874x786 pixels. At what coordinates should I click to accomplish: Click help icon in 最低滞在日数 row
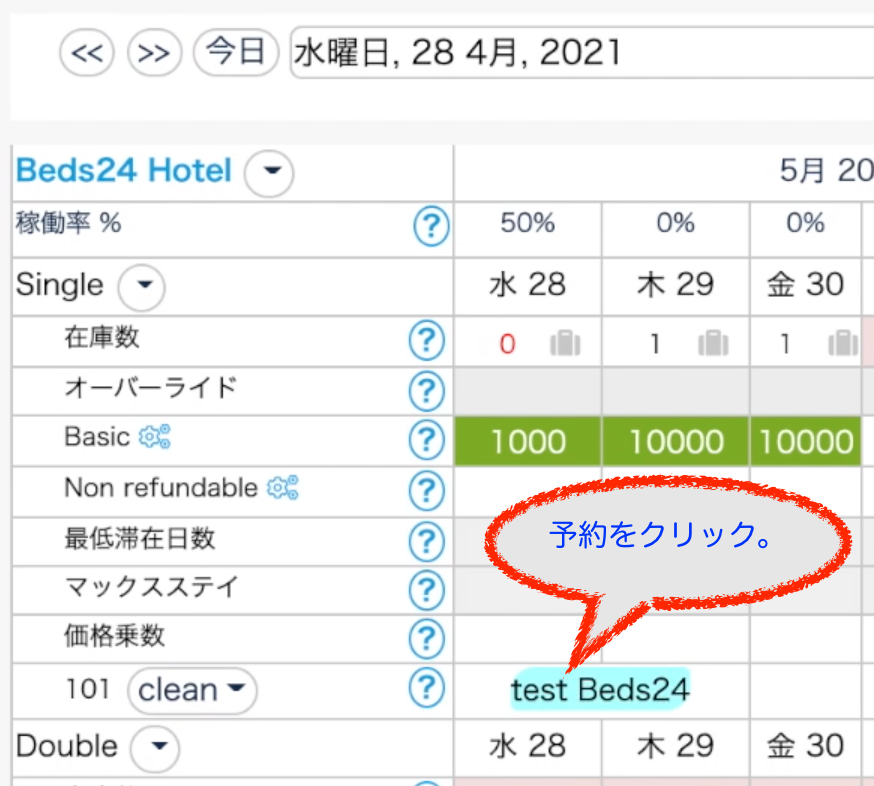coord(426,541)
